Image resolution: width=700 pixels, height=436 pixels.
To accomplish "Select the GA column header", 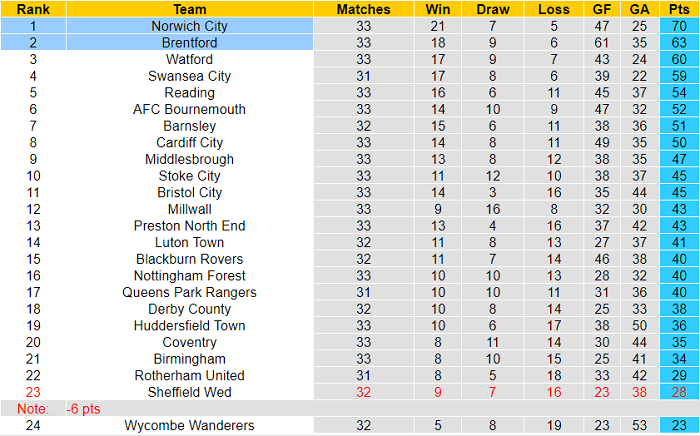I will click(x=640, y=9).
